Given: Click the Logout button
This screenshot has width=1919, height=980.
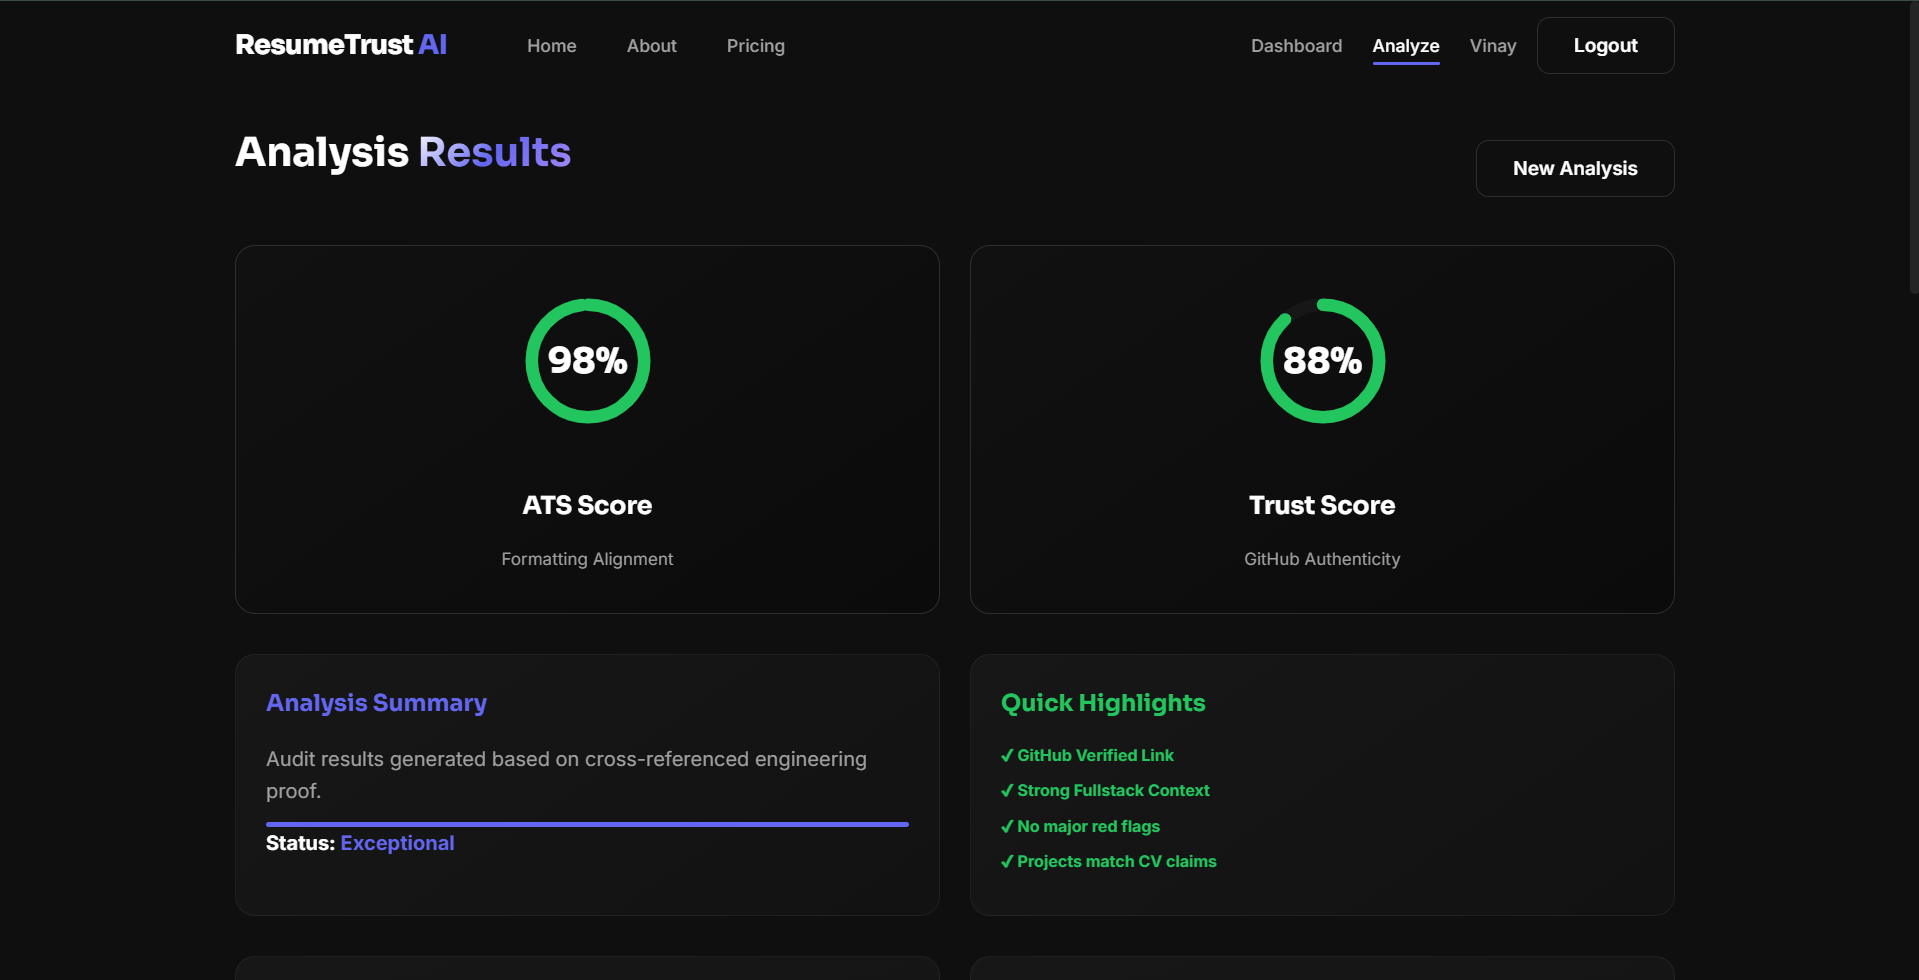Looking at the screenshot, I should point(1605,45).
